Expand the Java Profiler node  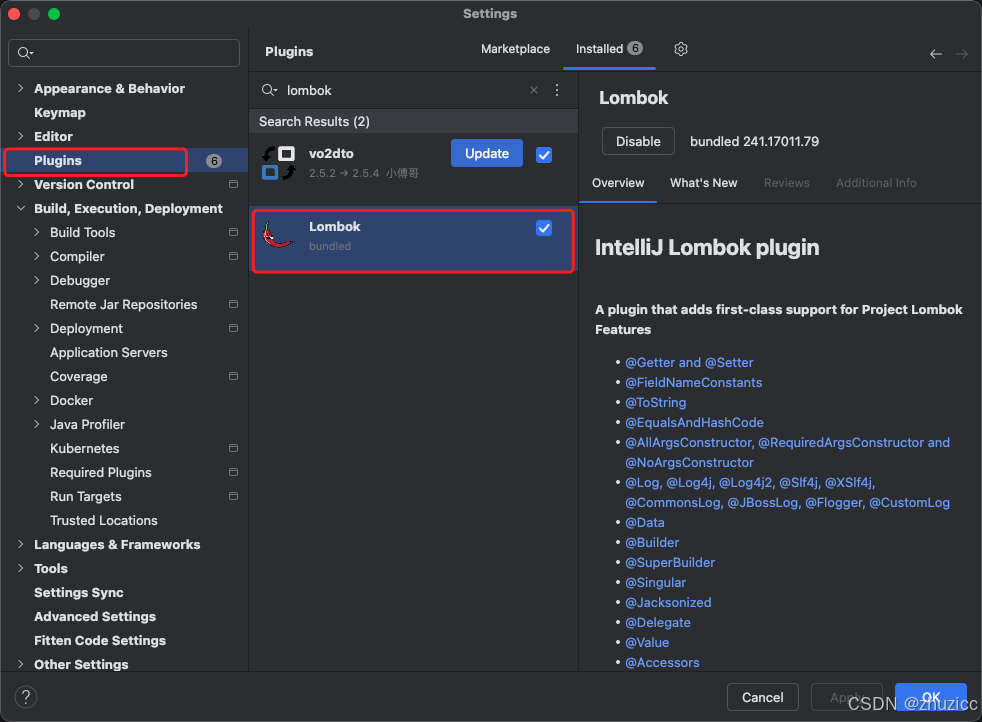pyautogui.click(x=36, y=424)
